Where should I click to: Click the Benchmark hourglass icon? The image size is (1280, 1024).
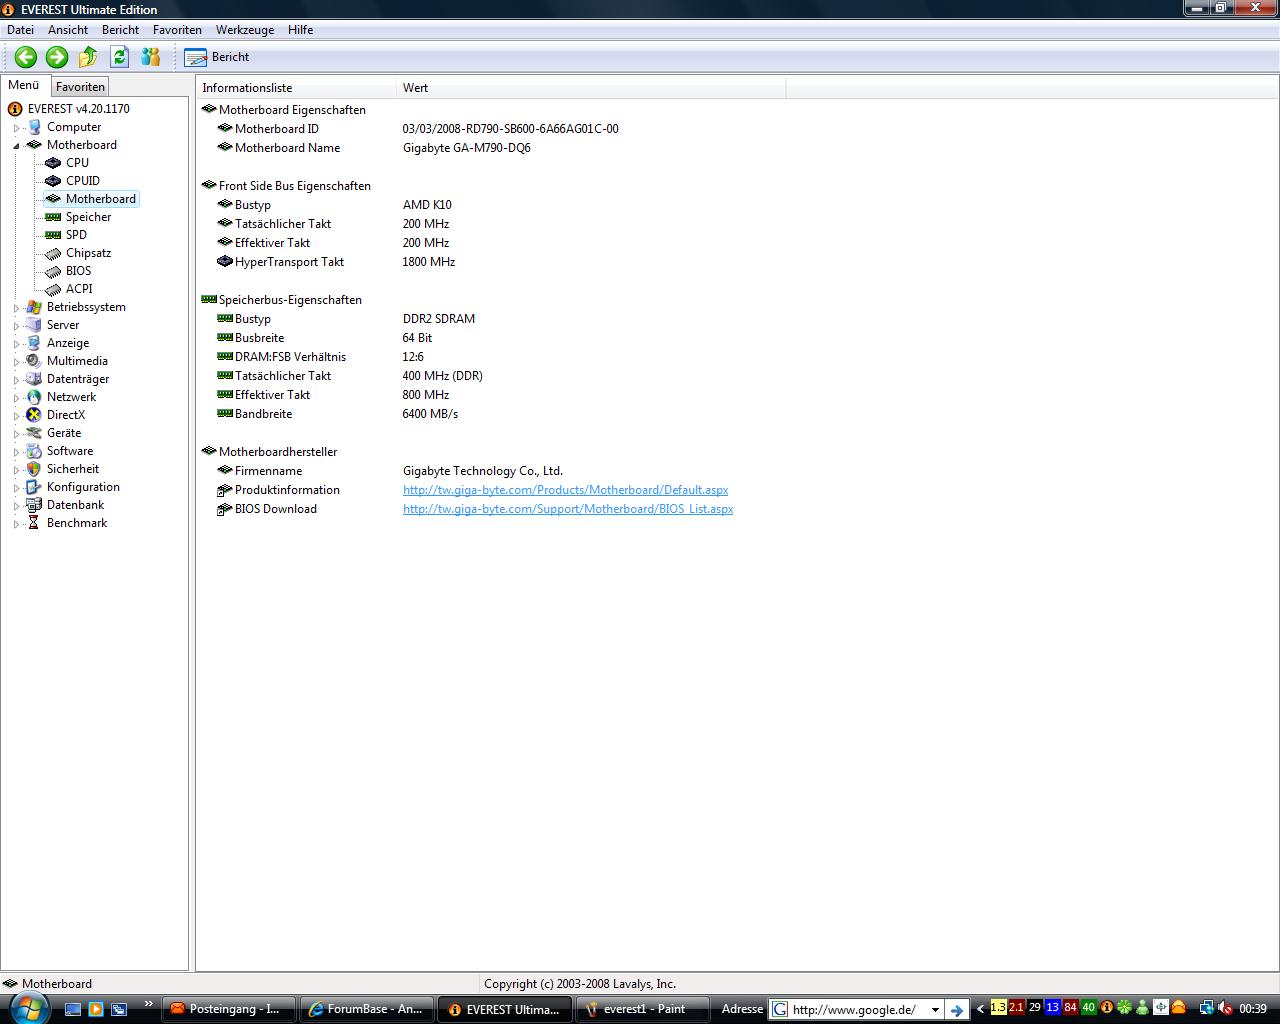pos(34,523)
